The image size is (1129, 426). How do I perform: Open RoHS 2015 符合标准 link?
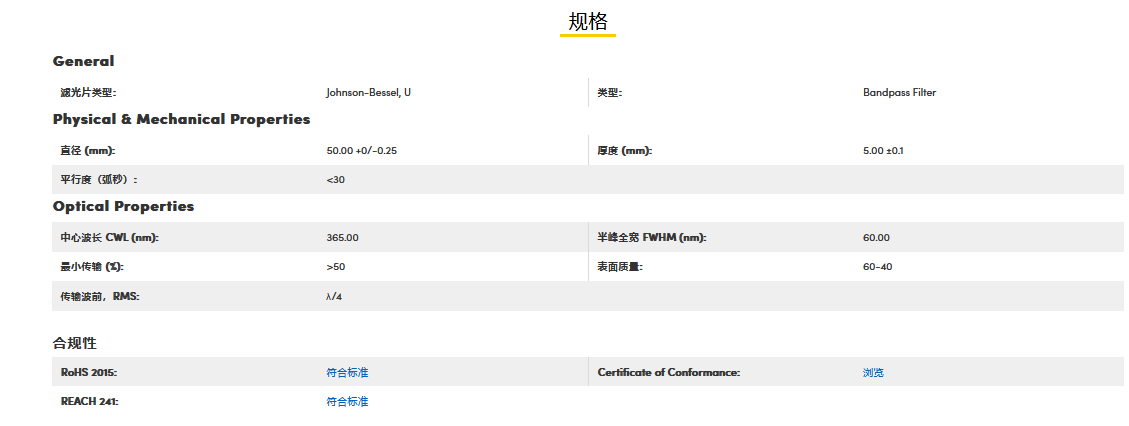tap(347, 372)
